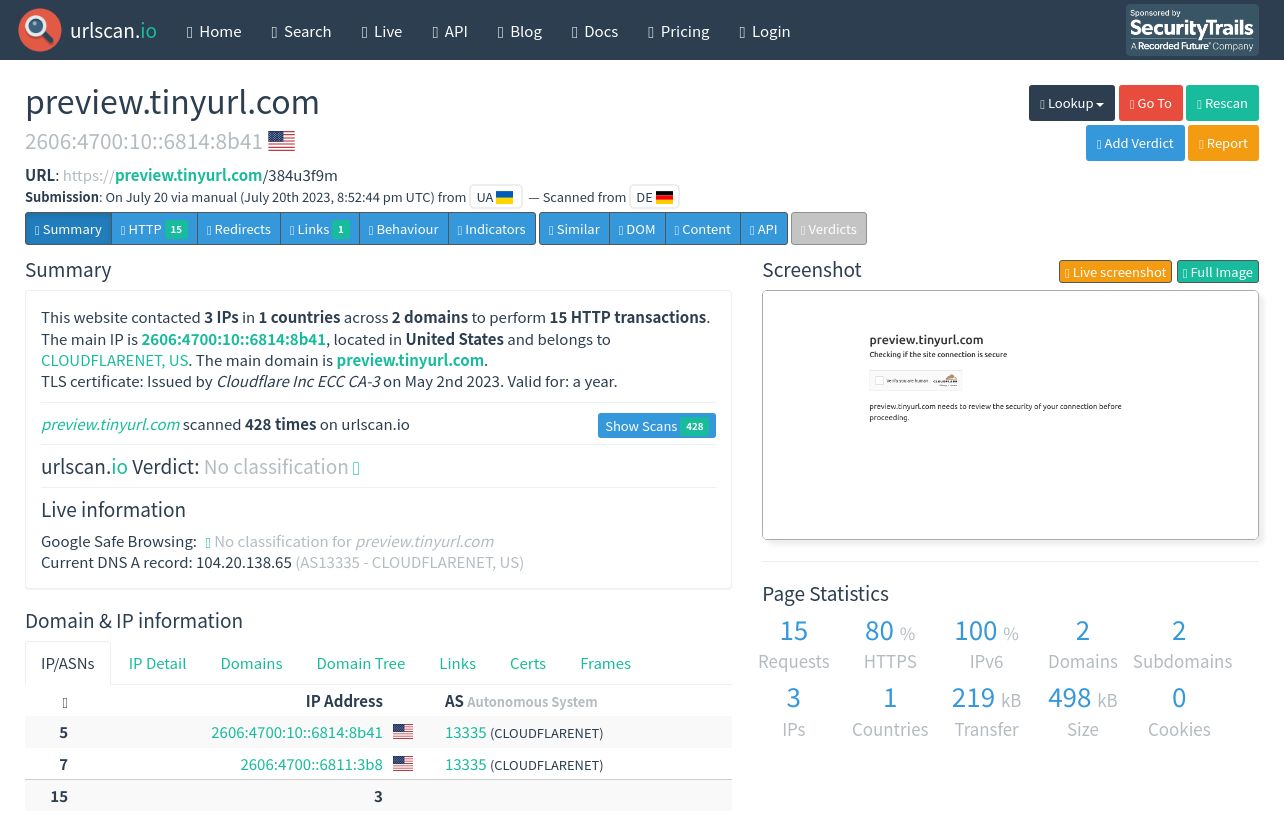
Task: Click Show Scans 428 button
Action: coord(656,426)
